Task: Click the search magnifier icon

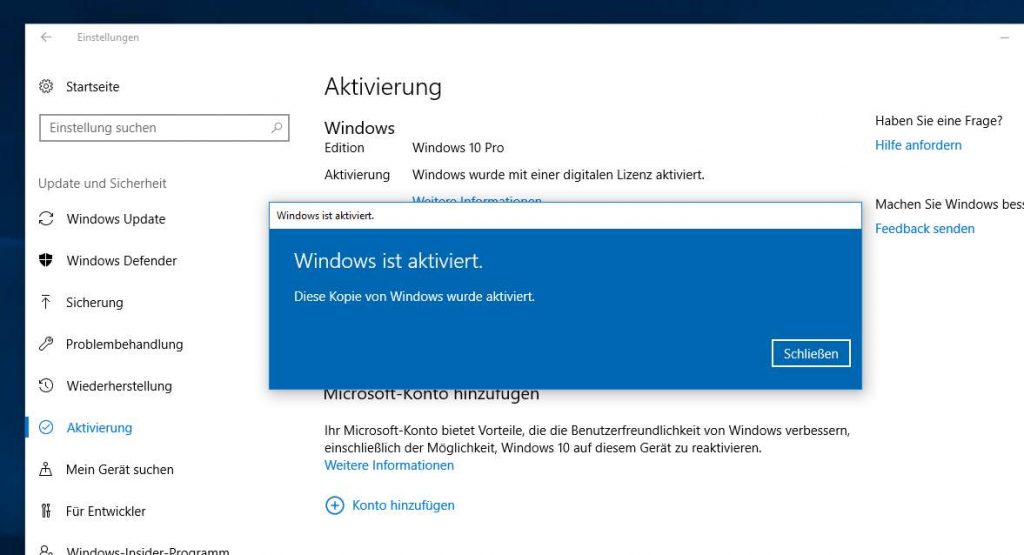Action: 277,127
